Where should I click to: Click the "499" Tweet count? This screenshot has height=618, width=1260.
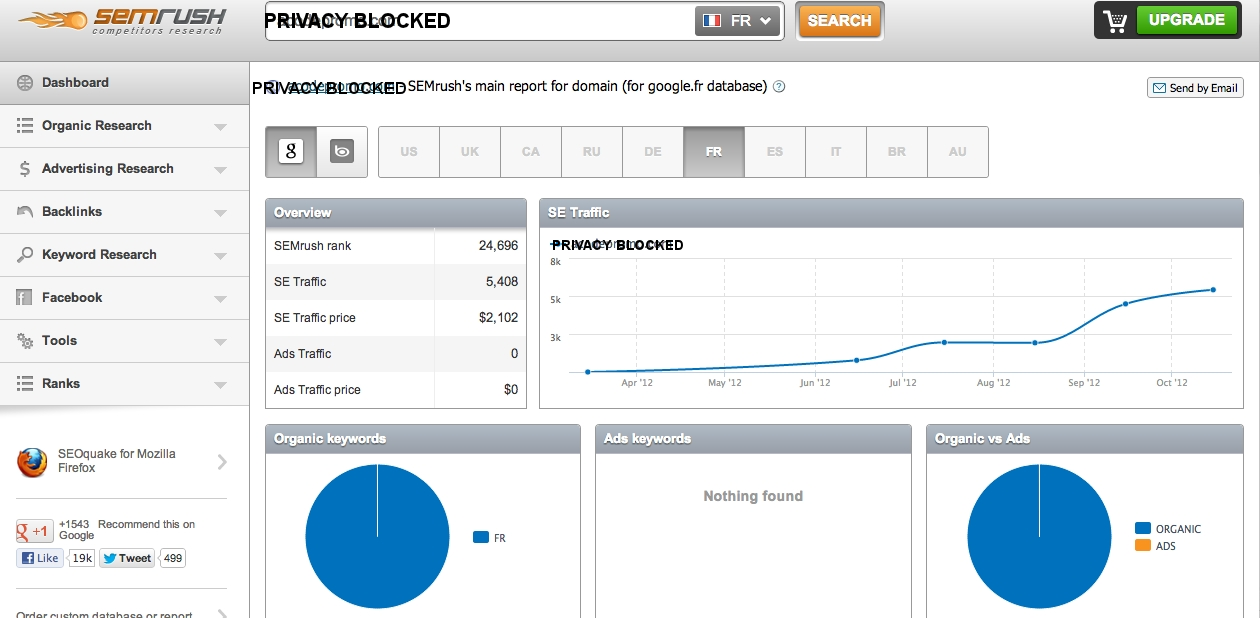coord(173,558)
